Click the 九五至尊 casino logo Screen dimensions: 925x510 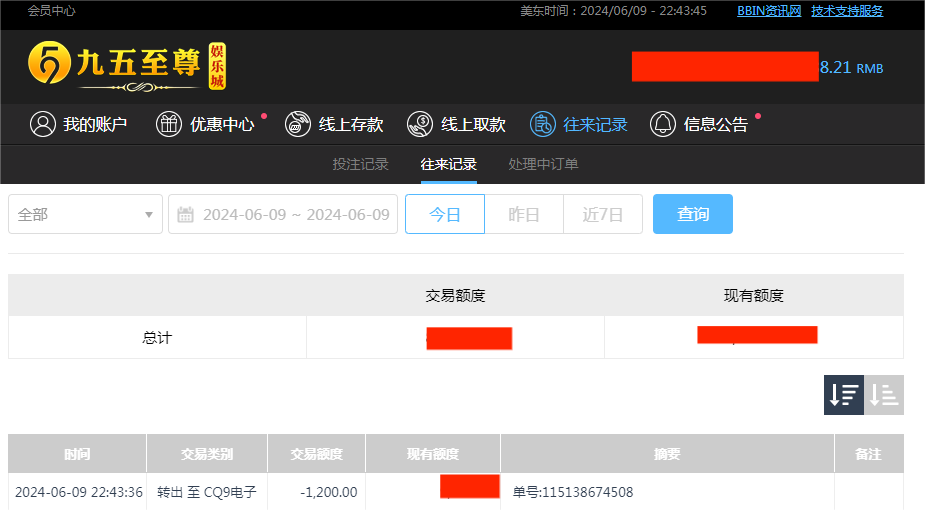pos(127,66)
